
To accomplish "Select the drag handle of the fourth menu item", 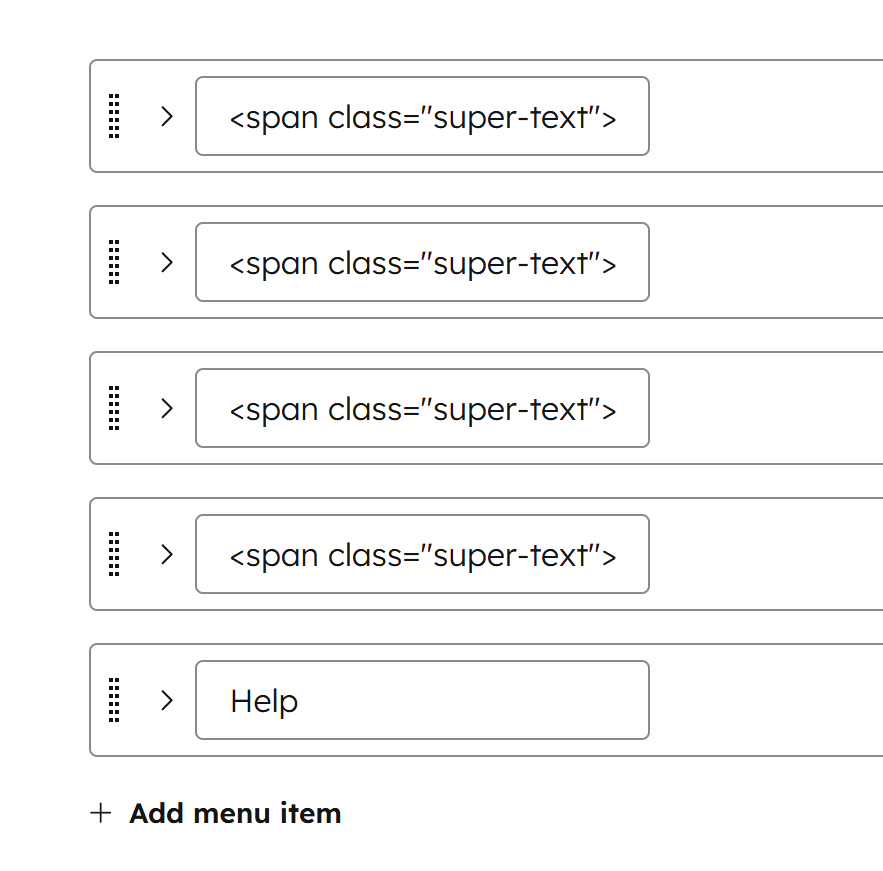I will click(x=113, y=554).
